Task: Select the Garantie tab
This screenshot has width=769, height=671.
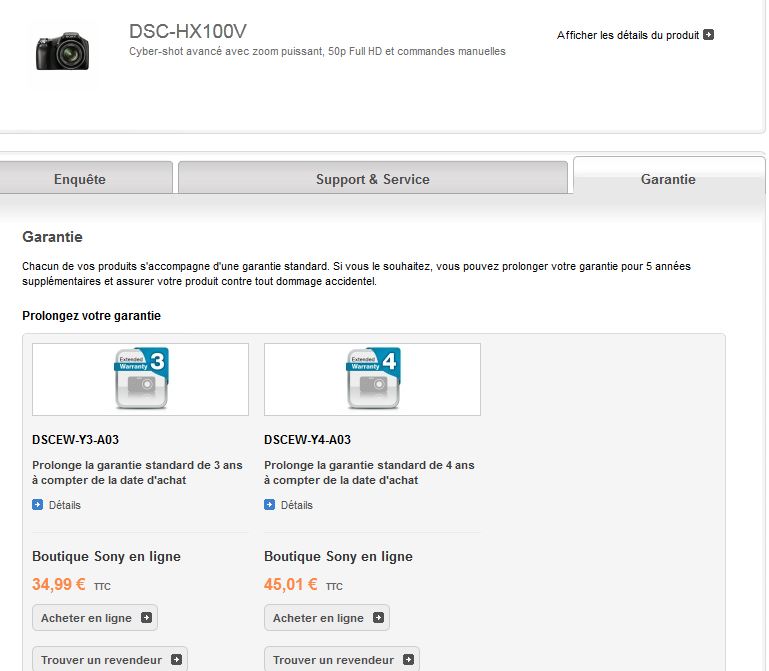Action: [667, 179]
